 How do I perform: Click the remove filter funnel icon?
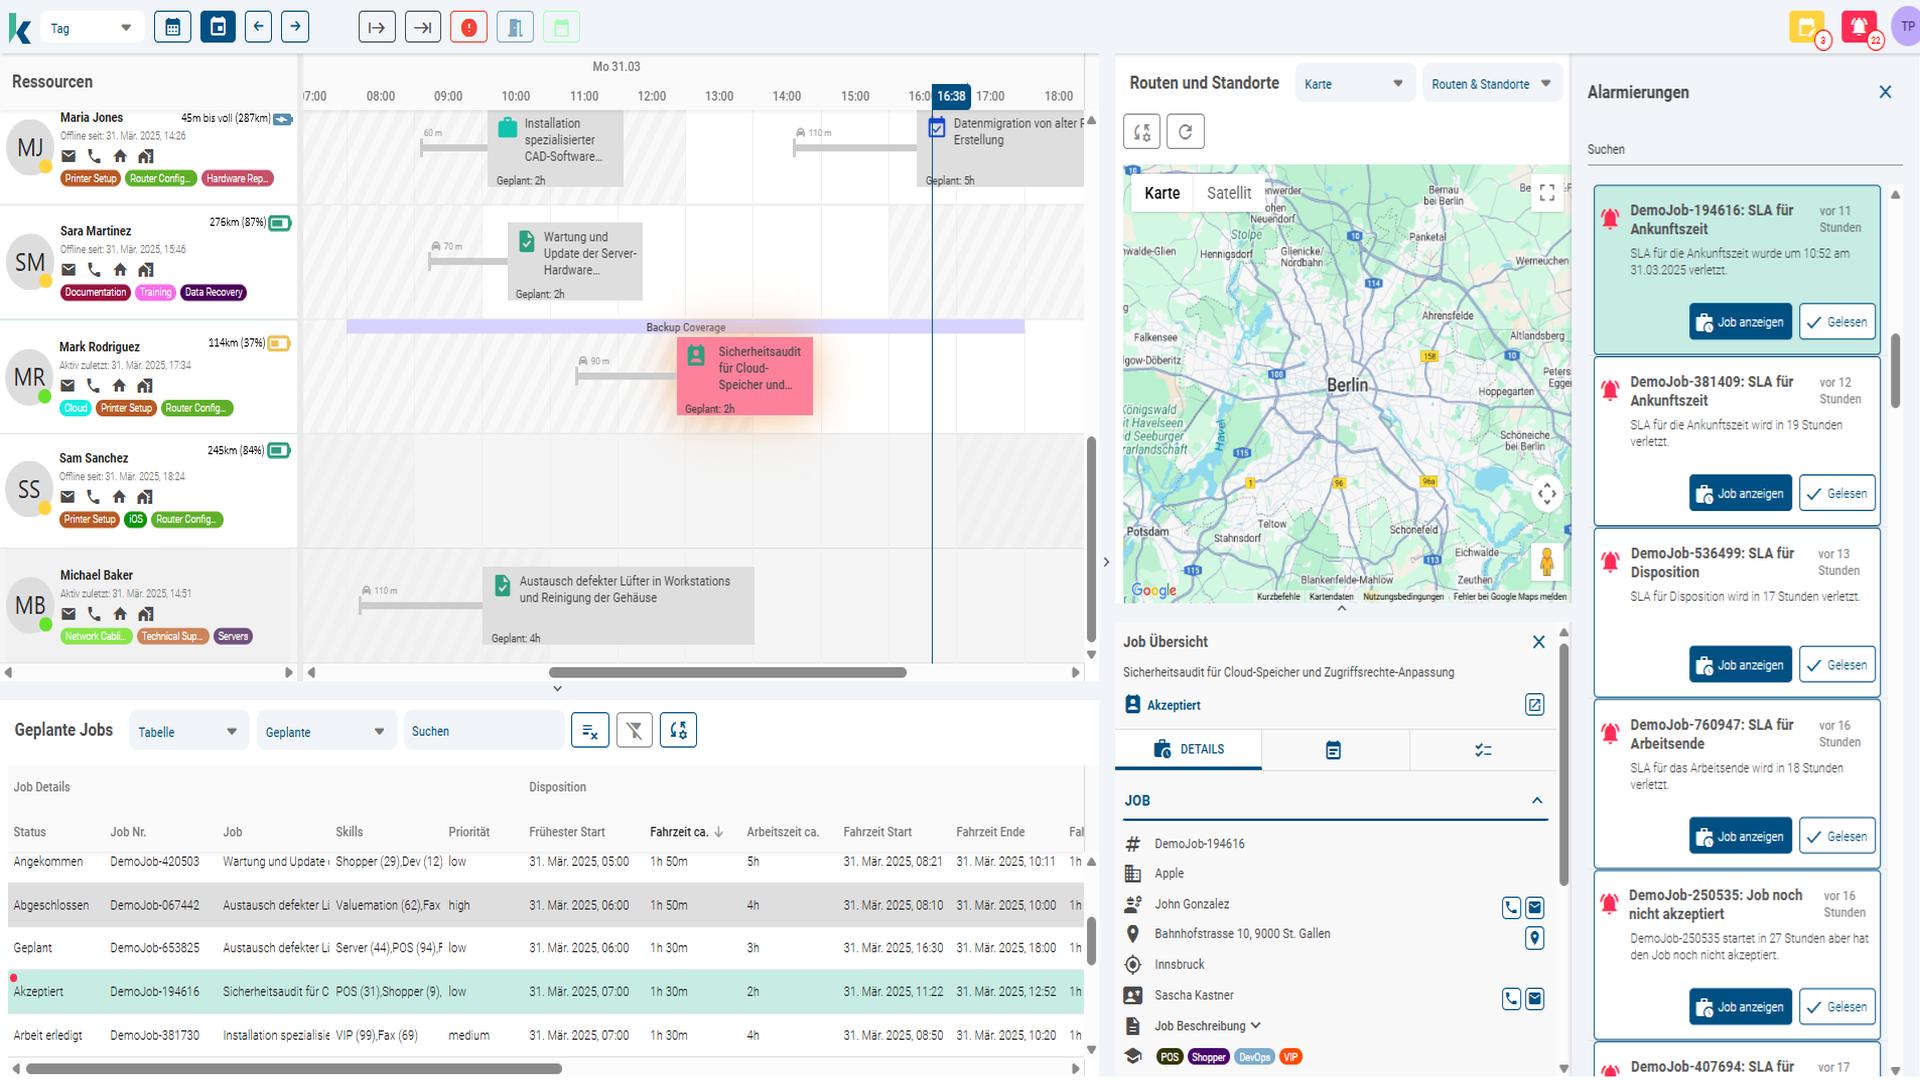coord(634,731)
